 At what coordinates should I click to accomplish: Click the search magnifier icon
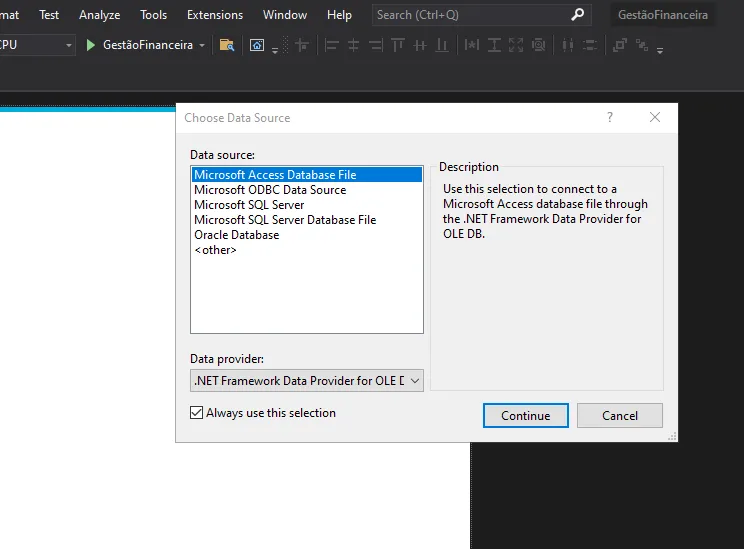click(577, 15)
